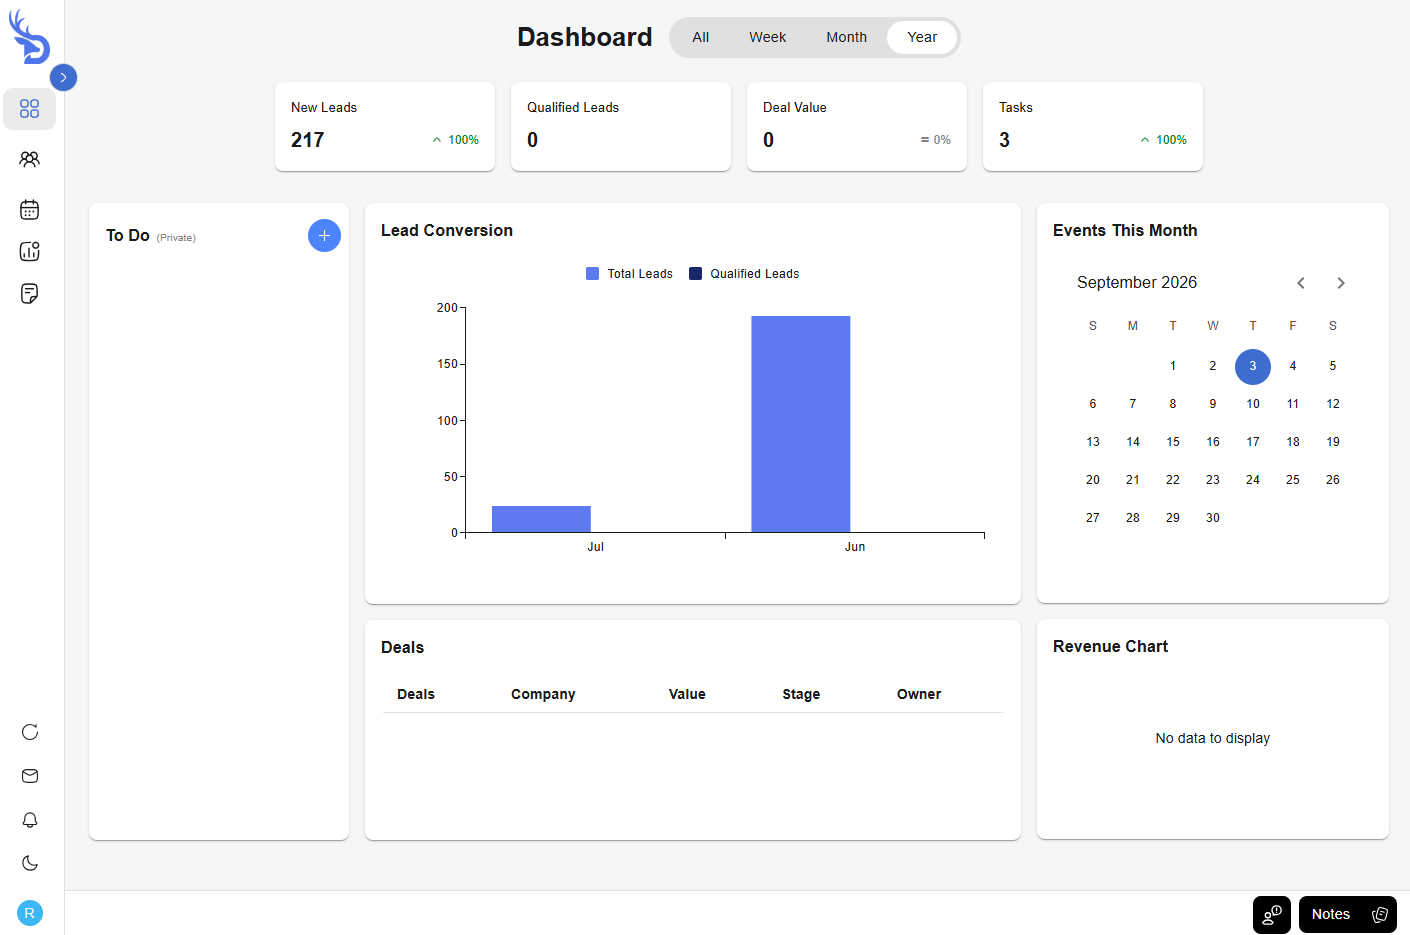Select the Week filter tab
This screenshot has height=935, width=1410.
coord(767,37)
